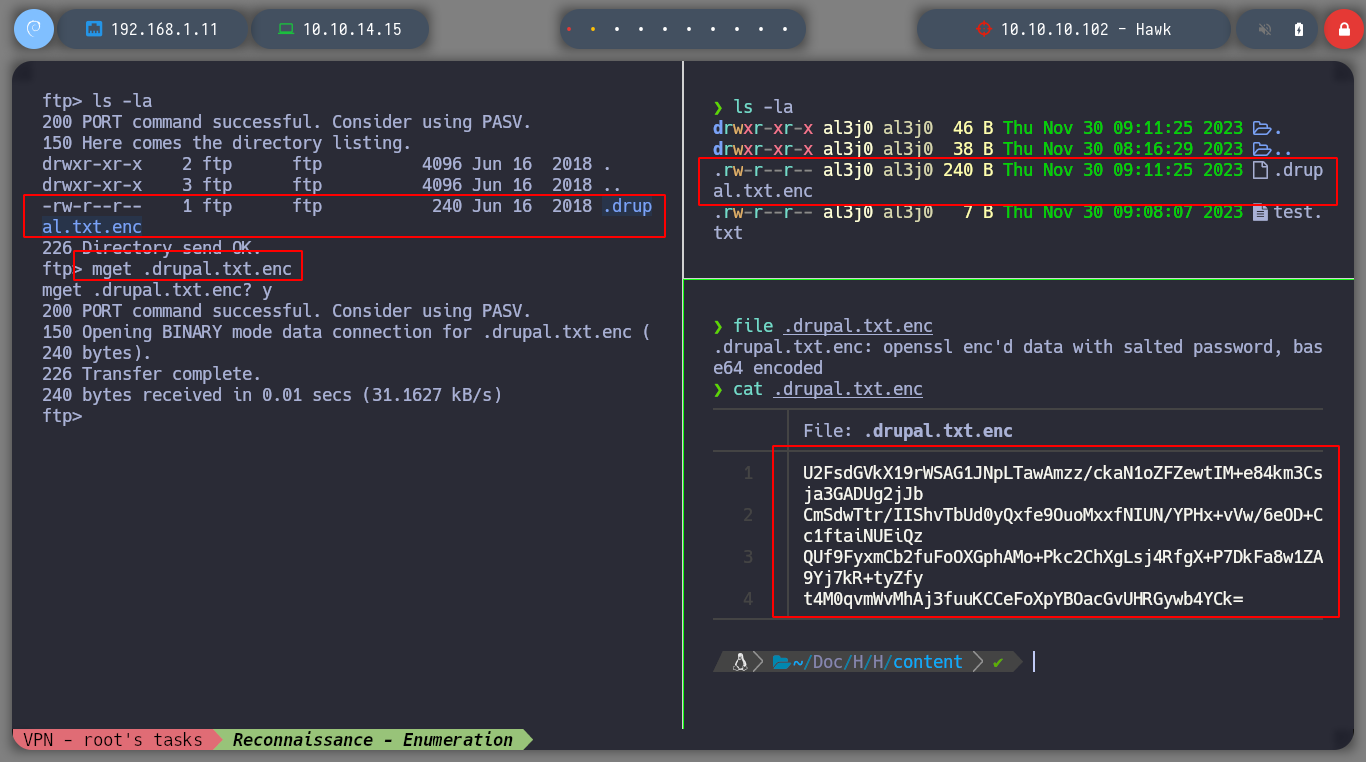Image resolution: width=1366 pixels, height=762 pixels.
Task: Click the ~/Doc/H/H/content prompt path
Action: click(877, 662)
